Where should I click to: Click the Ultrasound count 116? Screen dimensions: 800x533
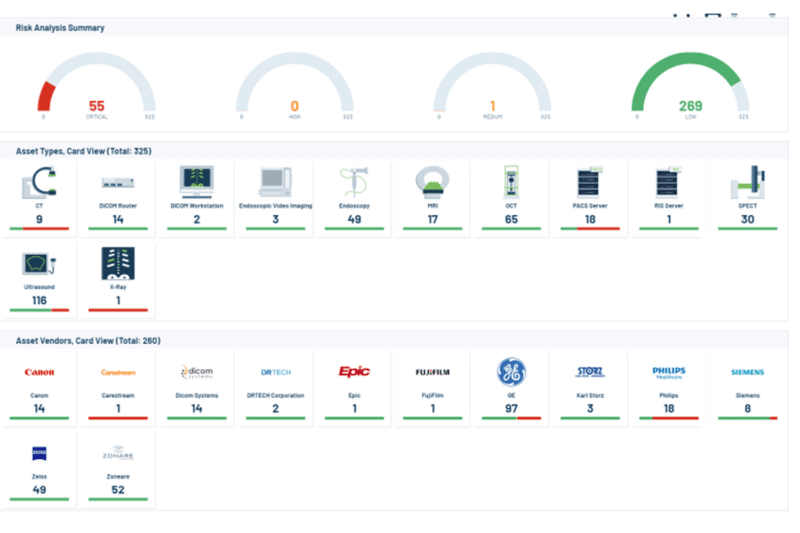click(39, 300)
